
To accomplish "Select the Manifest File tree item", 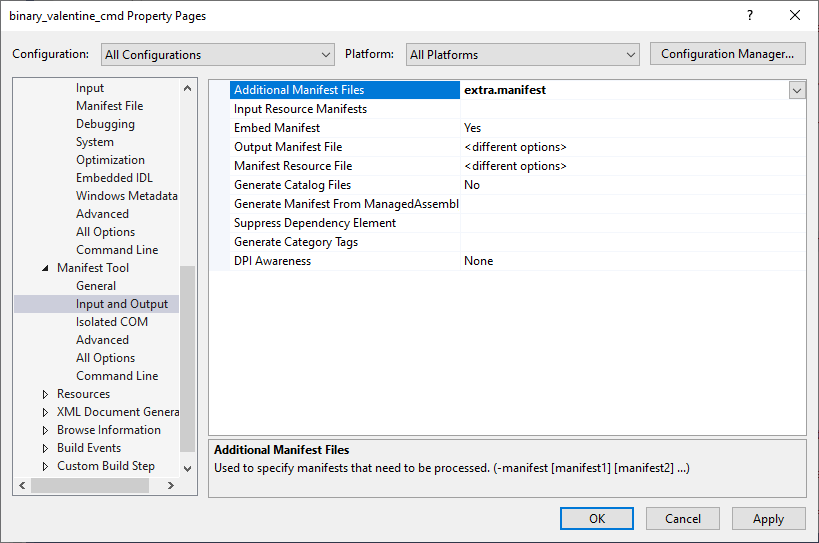I will (x=110, y=106).
